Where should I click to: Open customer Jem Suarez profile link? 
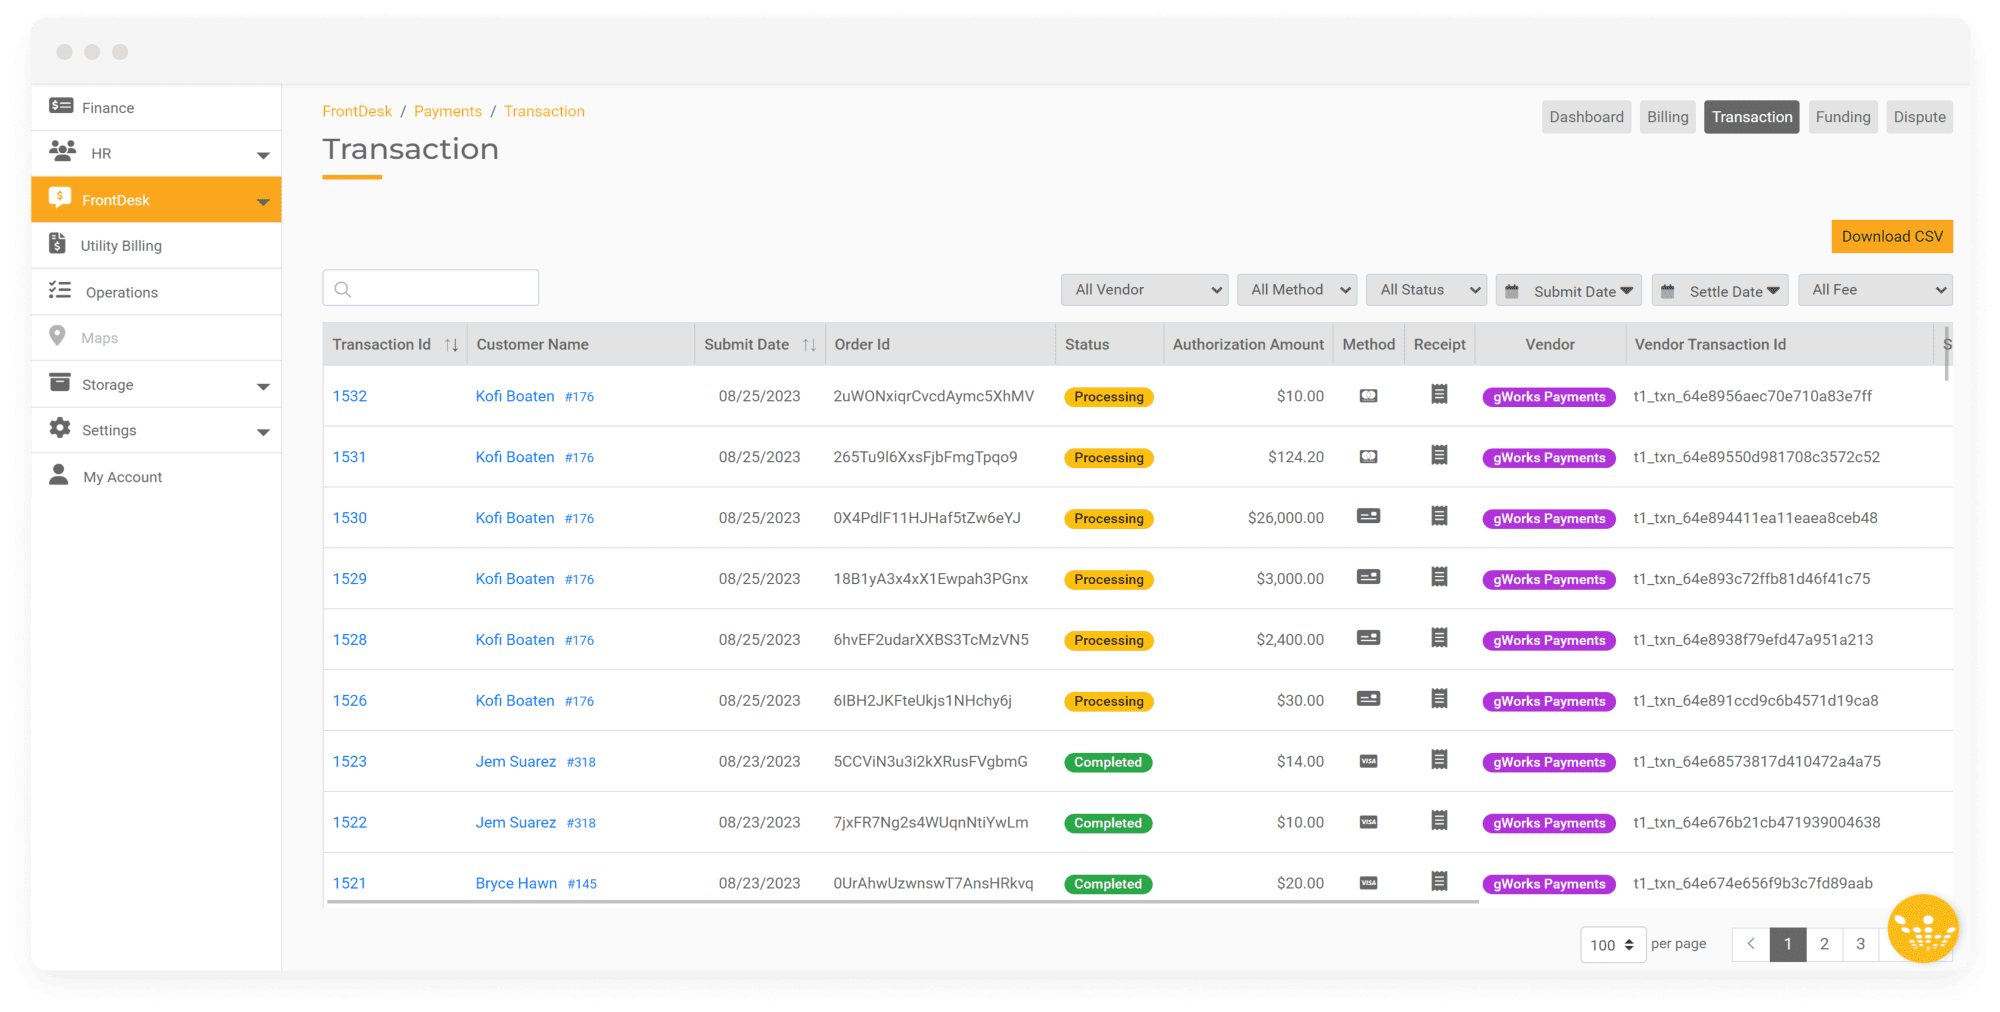(515, 761)
